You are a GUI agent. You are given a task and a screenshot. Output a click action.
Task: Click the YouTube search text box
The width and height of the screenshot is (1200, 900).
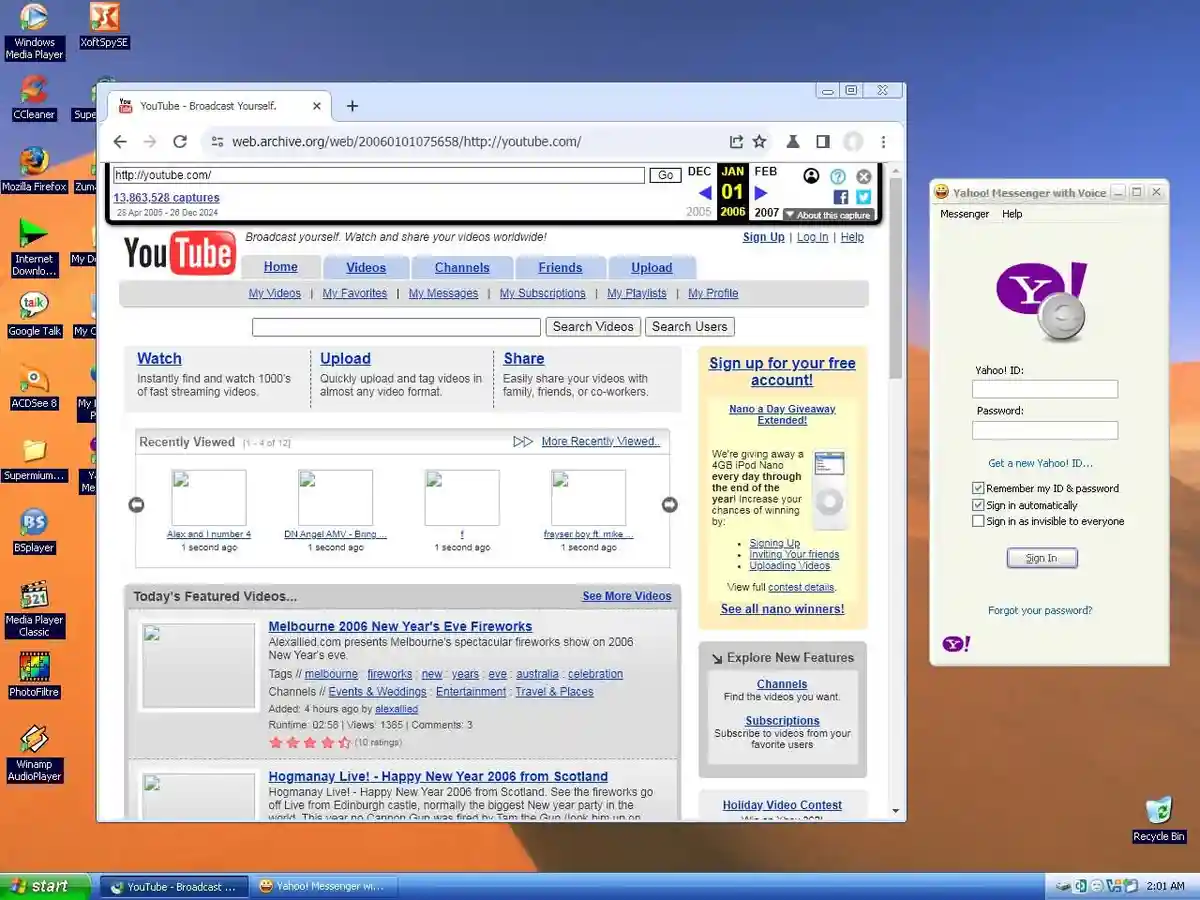coord(396,327)
